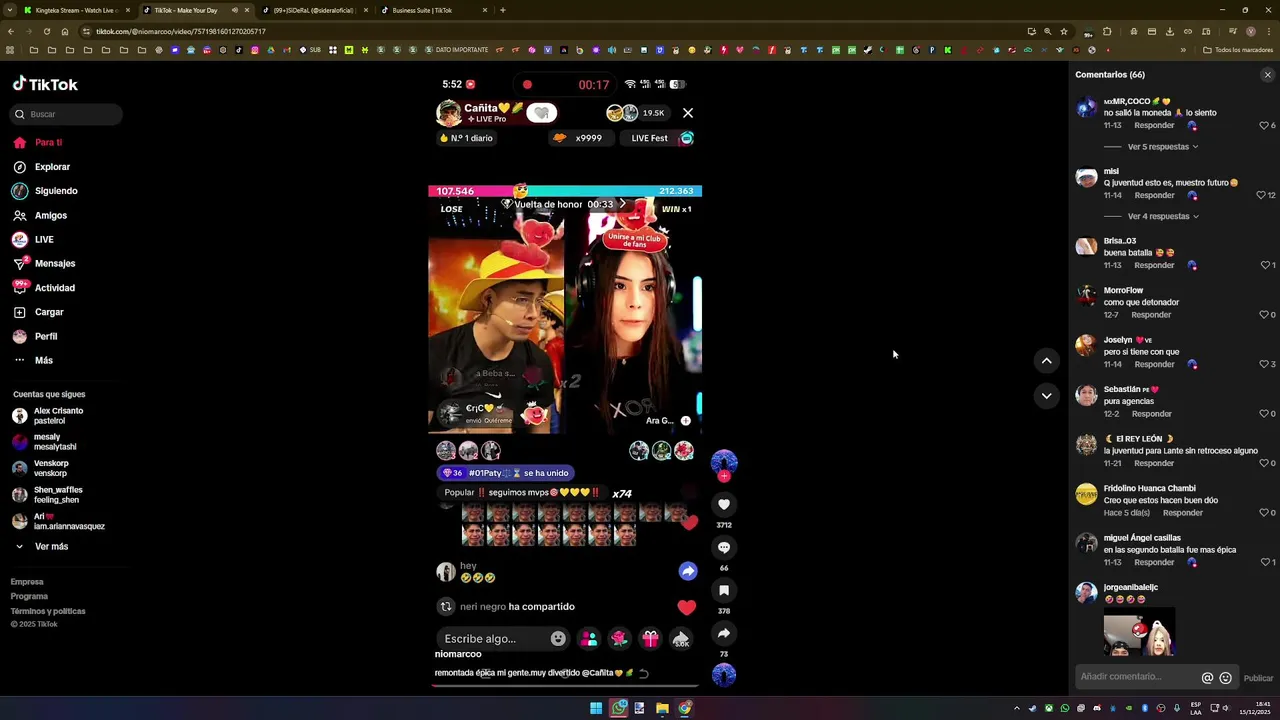The height and width of the screenshot is (720, 1280).
Task: Open niomarcoo avatar beside video
Action: (724, 462)
